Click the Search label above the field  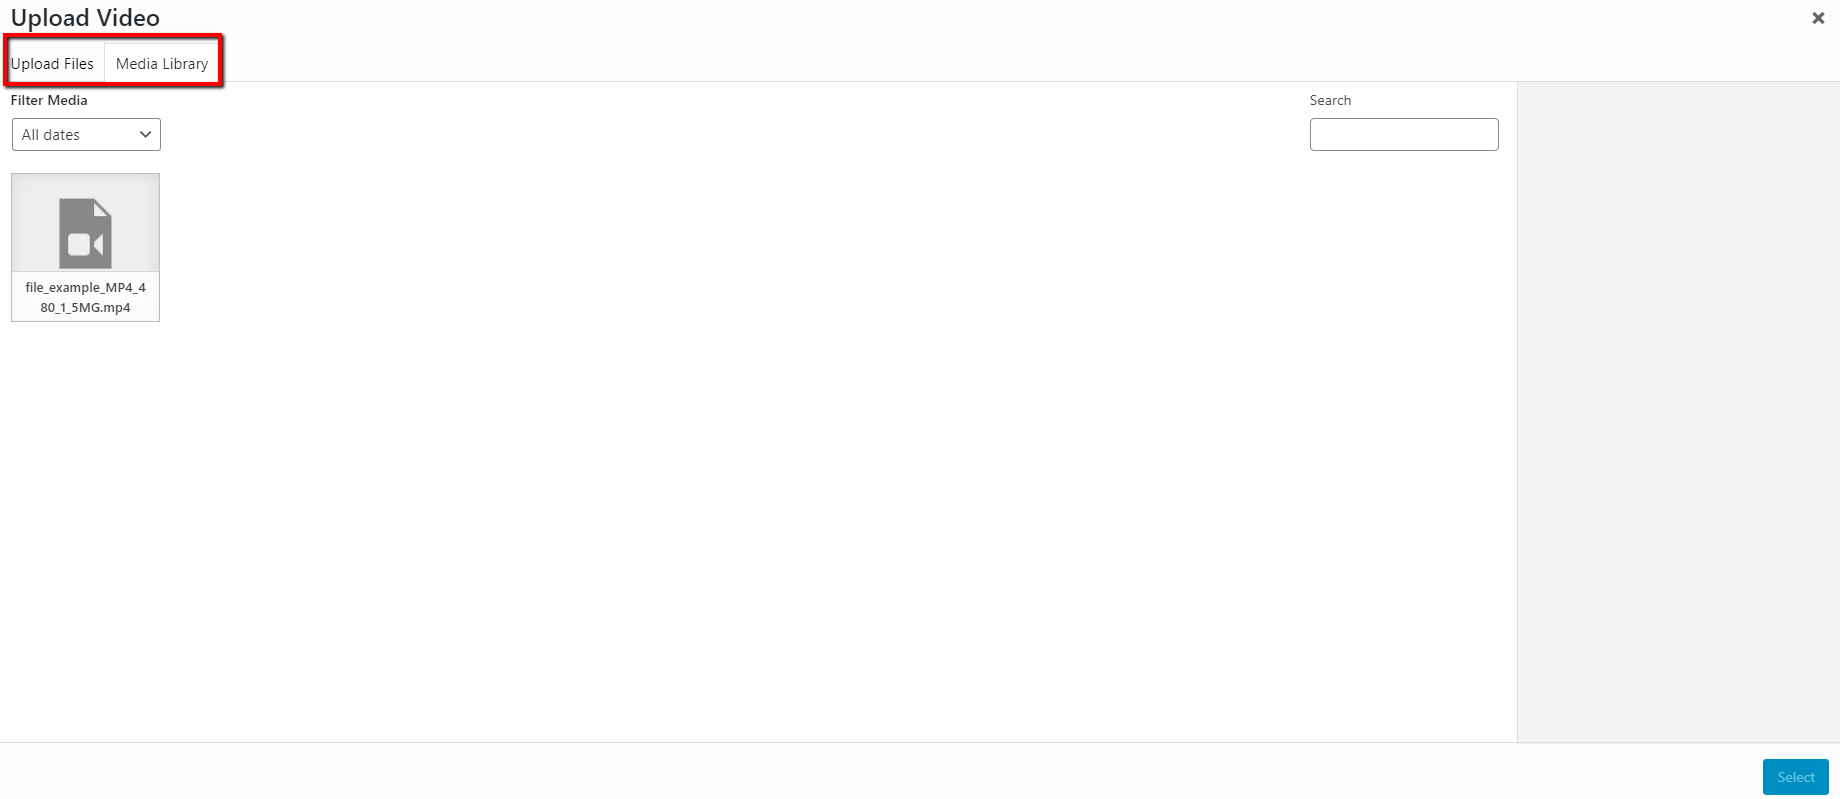(x=1330, y=100)
